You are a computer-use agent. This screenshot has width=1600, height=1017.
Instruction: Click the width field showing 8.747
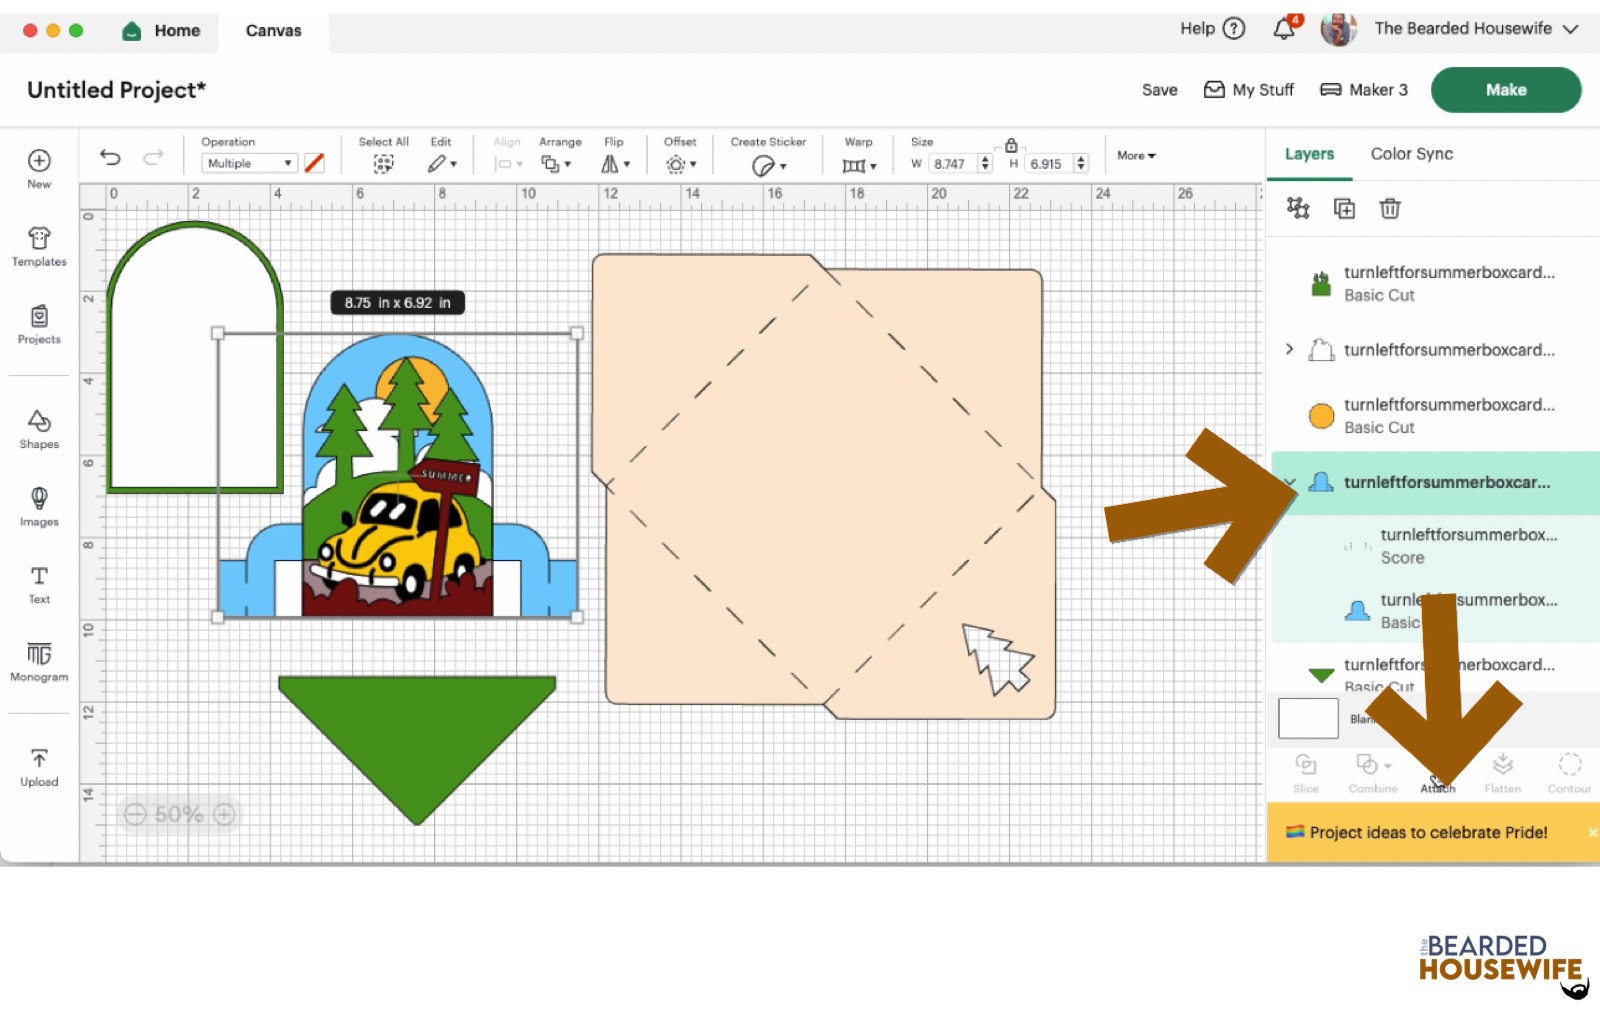coord(951,164)
